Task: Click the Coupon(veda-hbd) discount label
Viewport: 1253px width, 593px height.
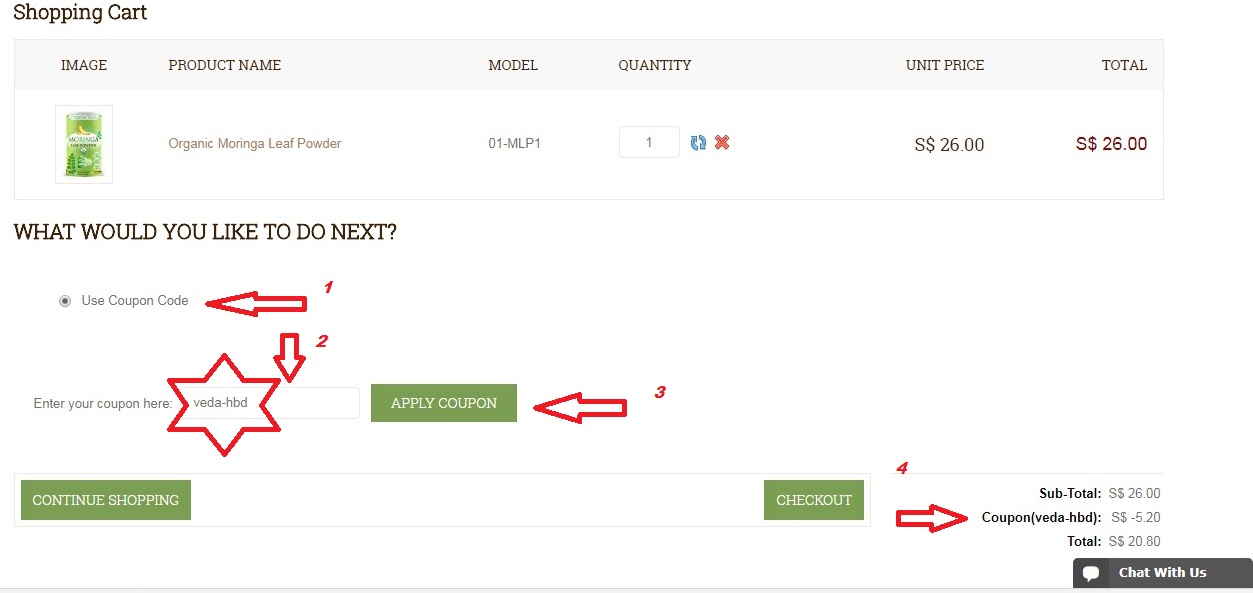Action: (1041, 518)
